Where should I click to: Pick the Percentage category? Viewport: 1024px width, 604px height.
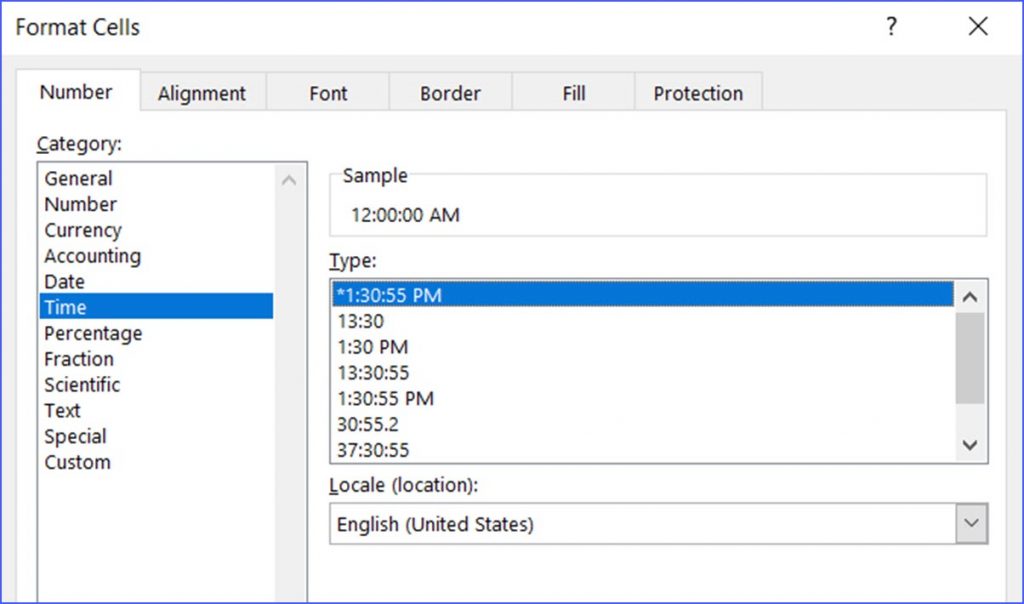click(x=93, y=333)
